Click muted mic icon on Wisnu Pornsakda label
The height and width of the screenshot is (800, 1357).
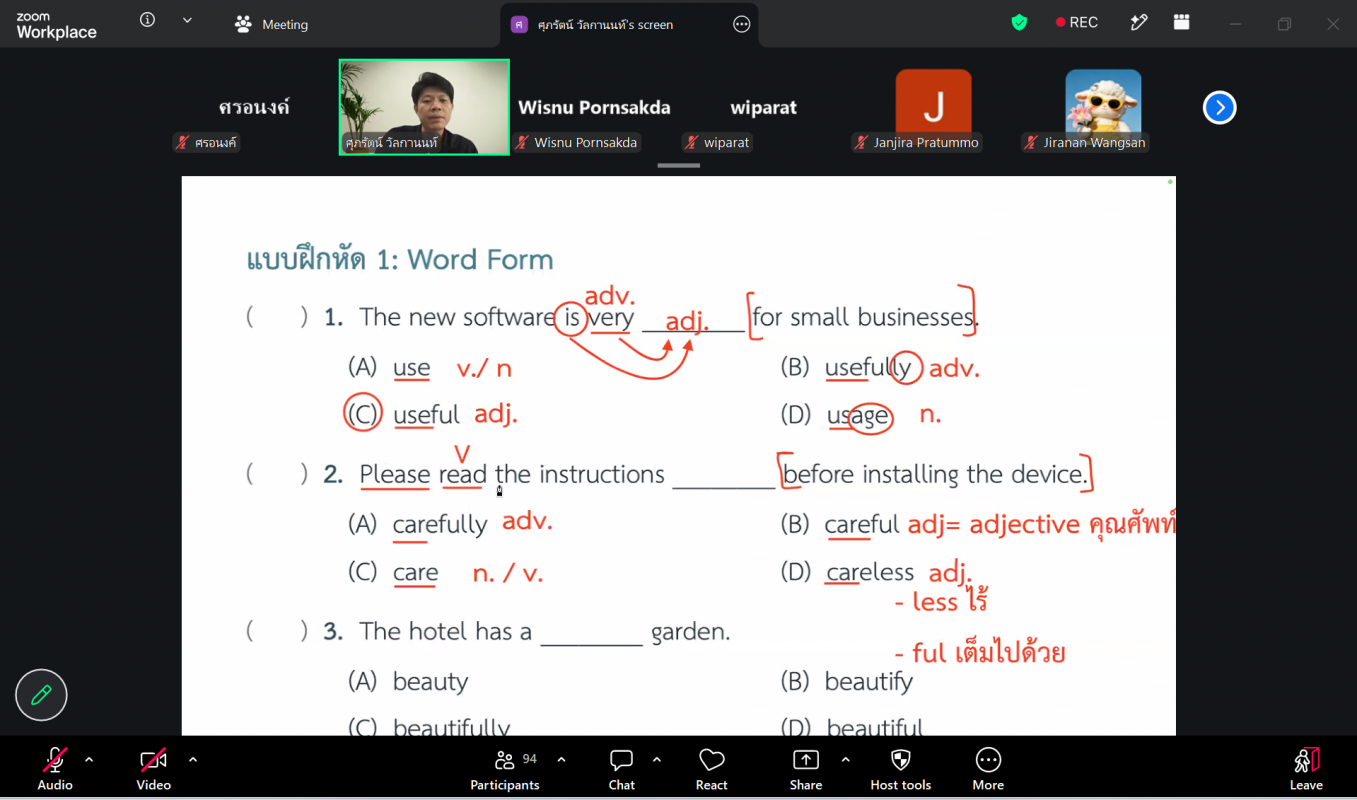[522, 143]
